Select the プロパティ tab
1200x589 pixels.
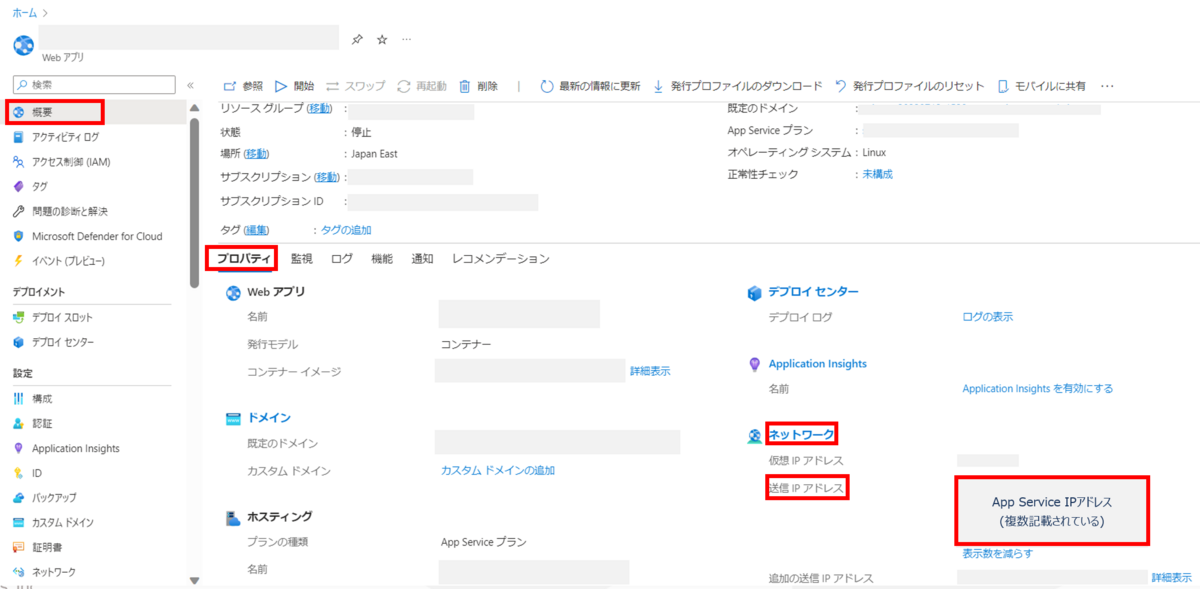click(244, 259)
